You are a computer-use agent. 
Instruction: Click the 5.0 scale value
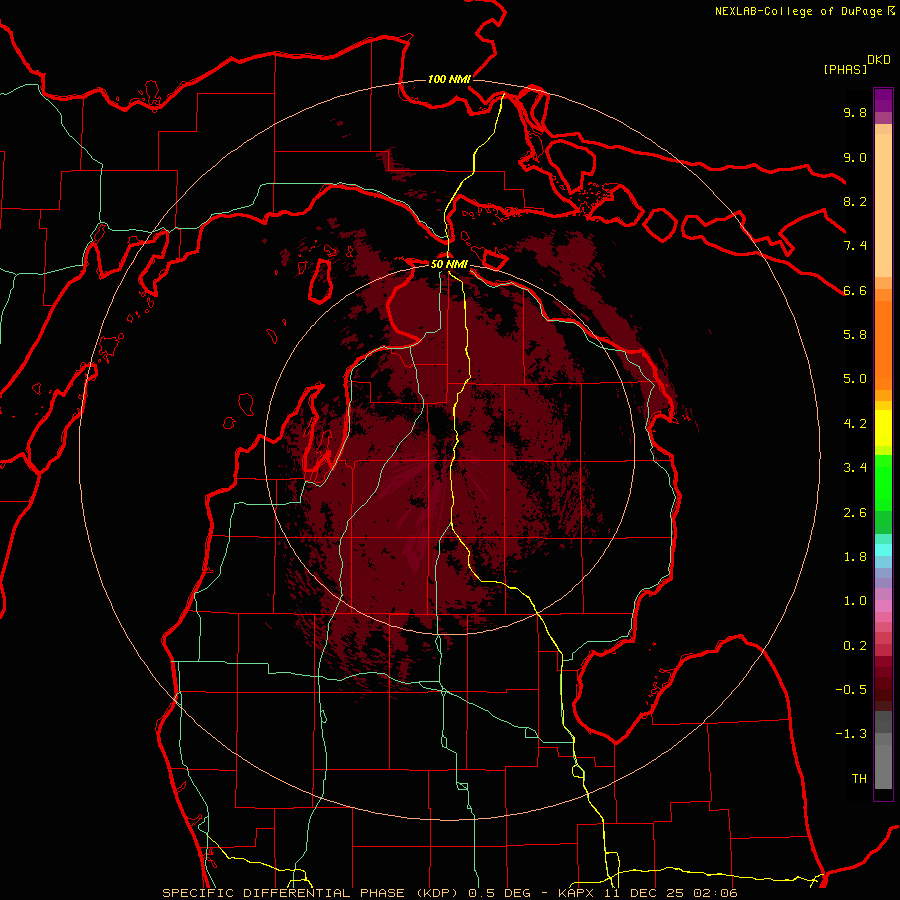click(x=855, y=379)
